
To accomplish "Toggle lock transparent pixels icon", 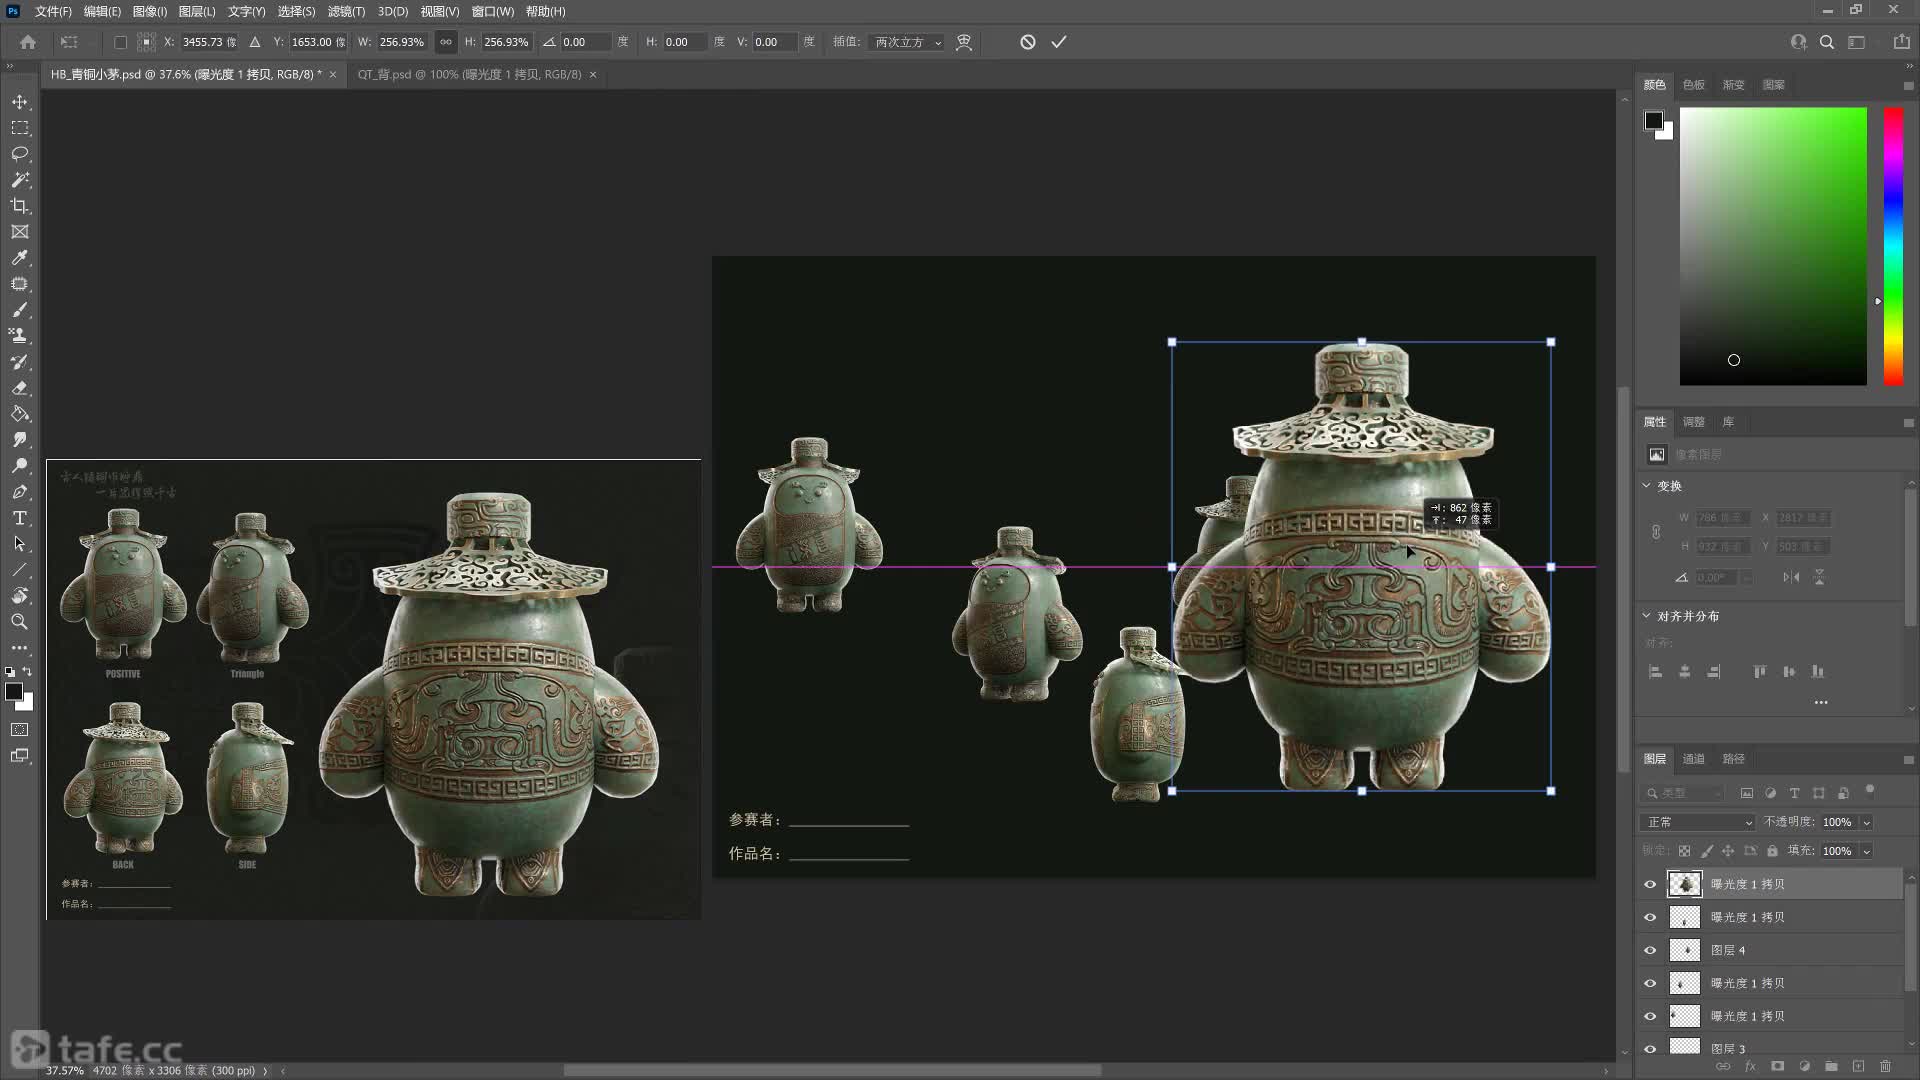I will point(1684,851).
